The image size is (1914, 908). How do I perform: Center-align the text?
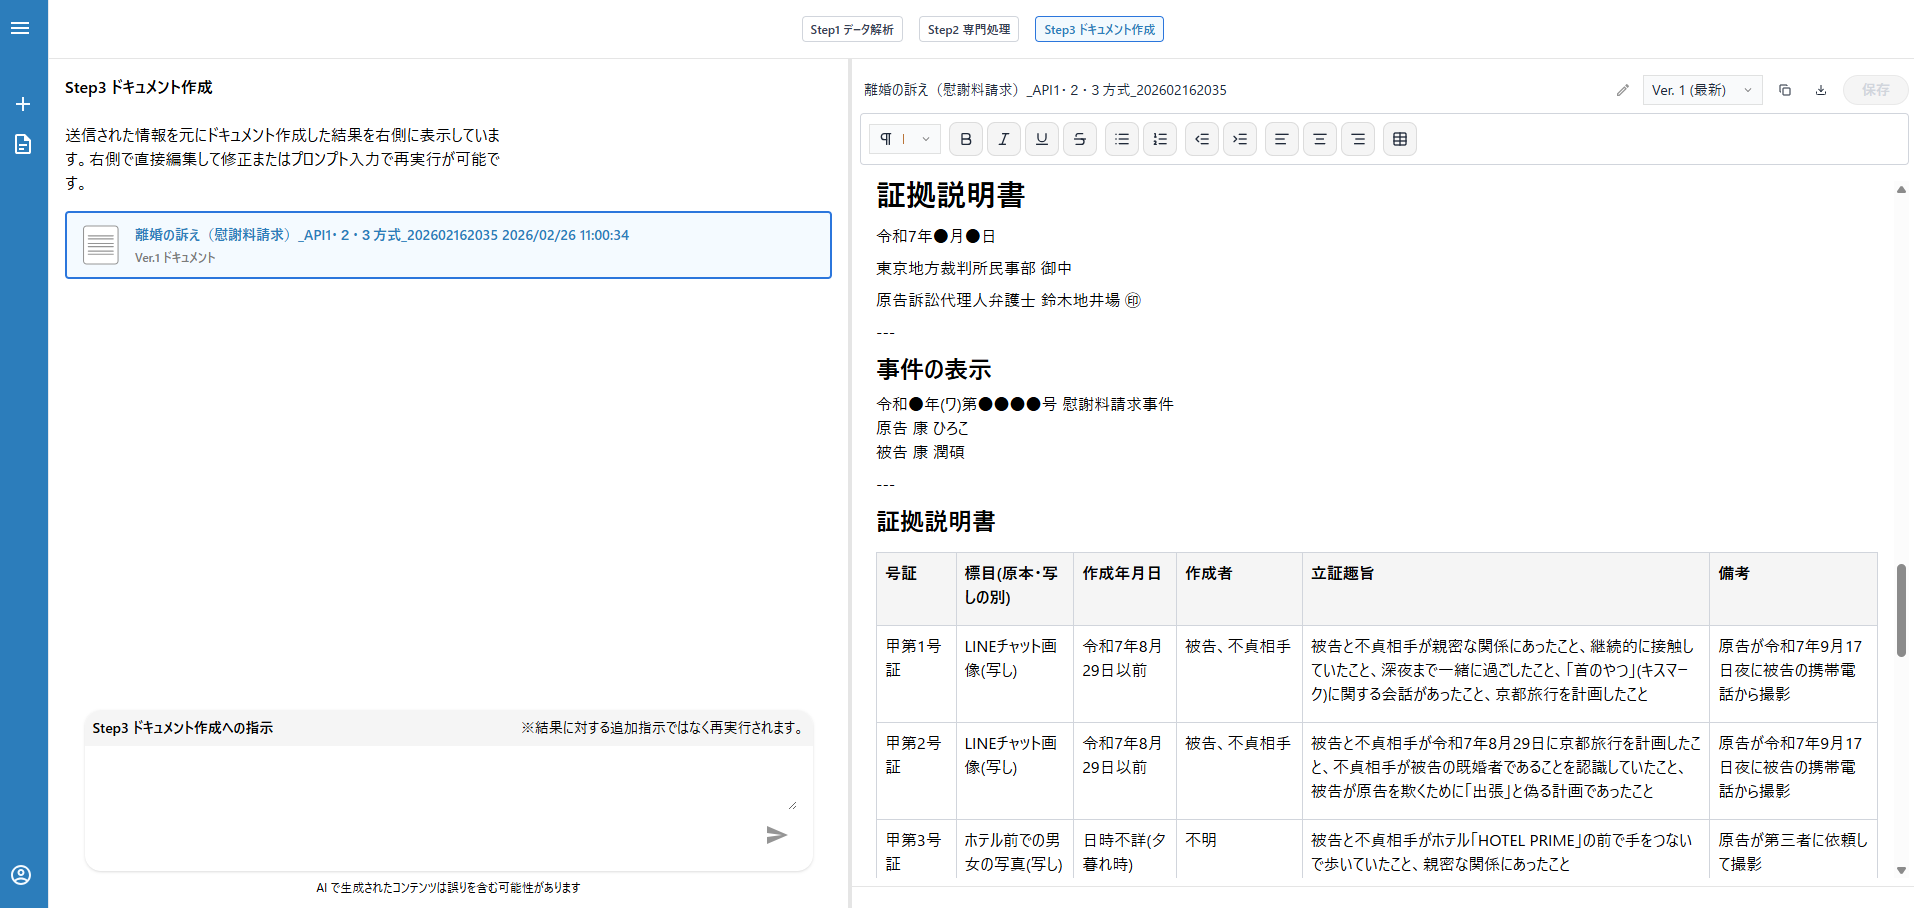click(x=1319, y=139)
